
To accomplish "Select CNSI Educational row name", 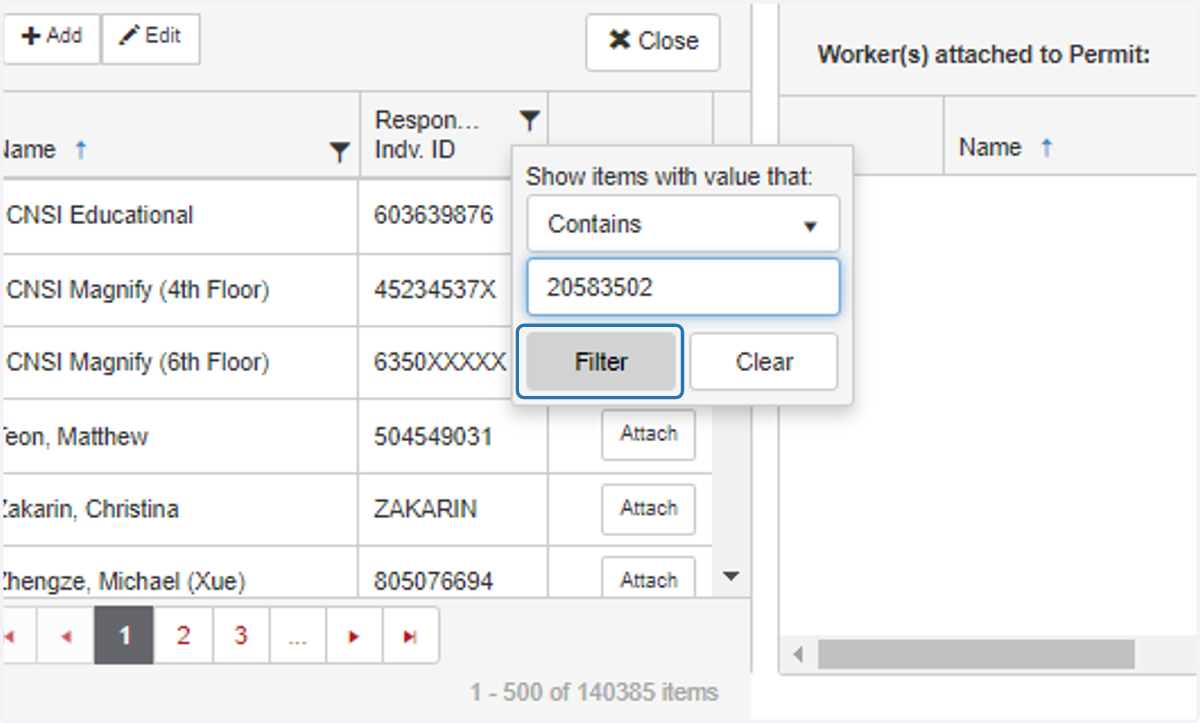I will pyautogui.click(x=100, y=215).
